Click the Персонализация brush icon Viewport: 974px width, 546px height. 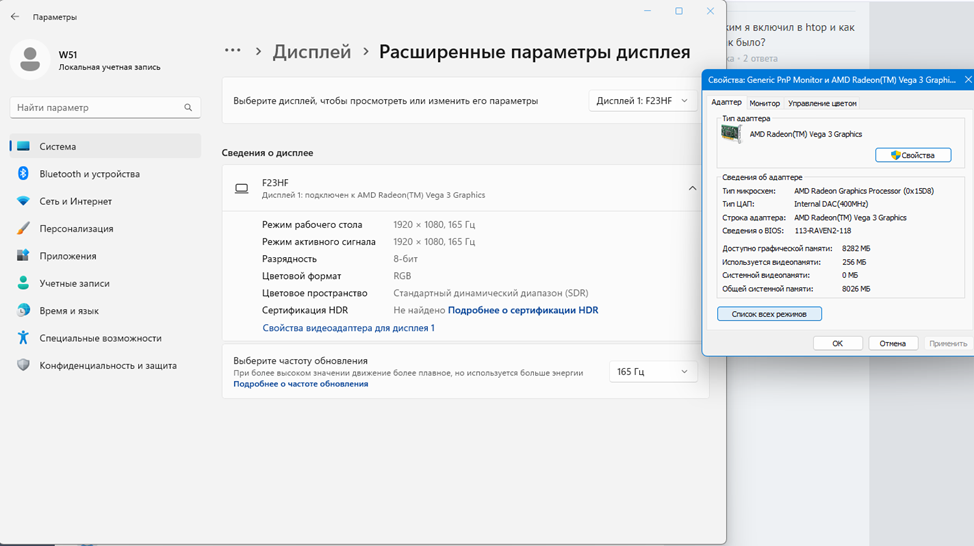(x=24, y=229)
